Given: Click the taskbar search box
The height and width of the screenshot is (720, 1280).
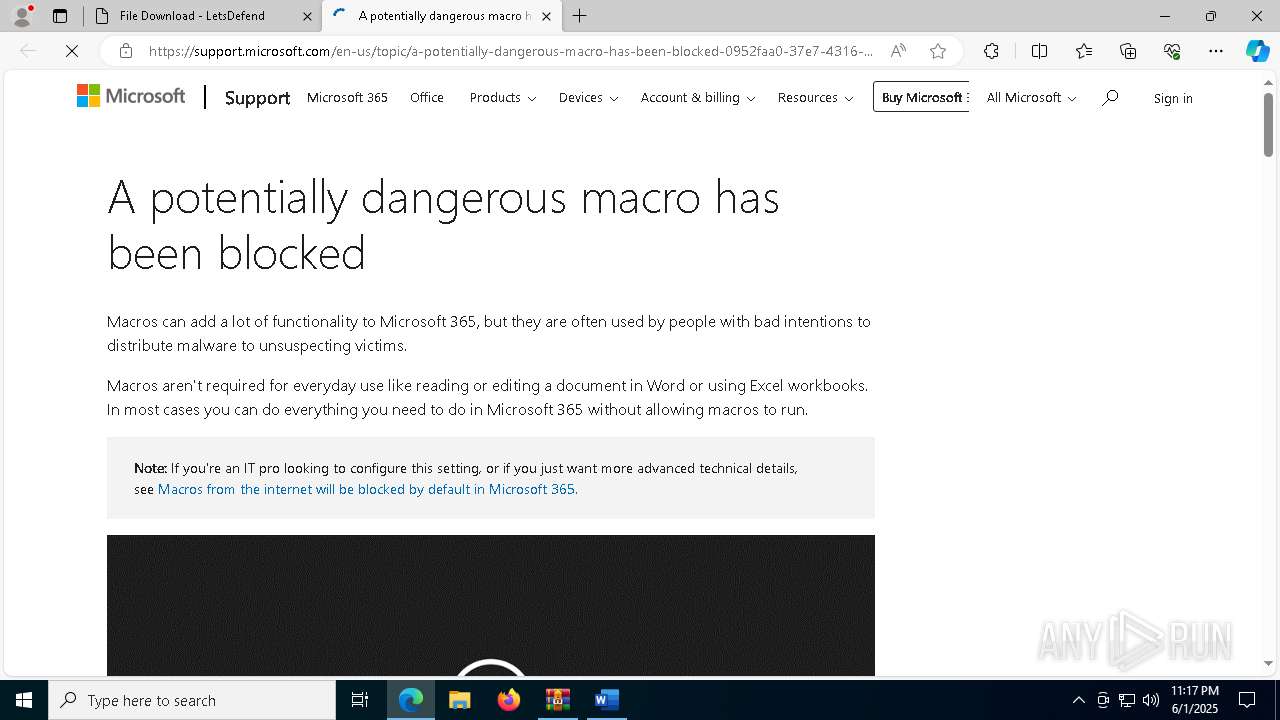Looking at the screenshot, I should [192, 700].
